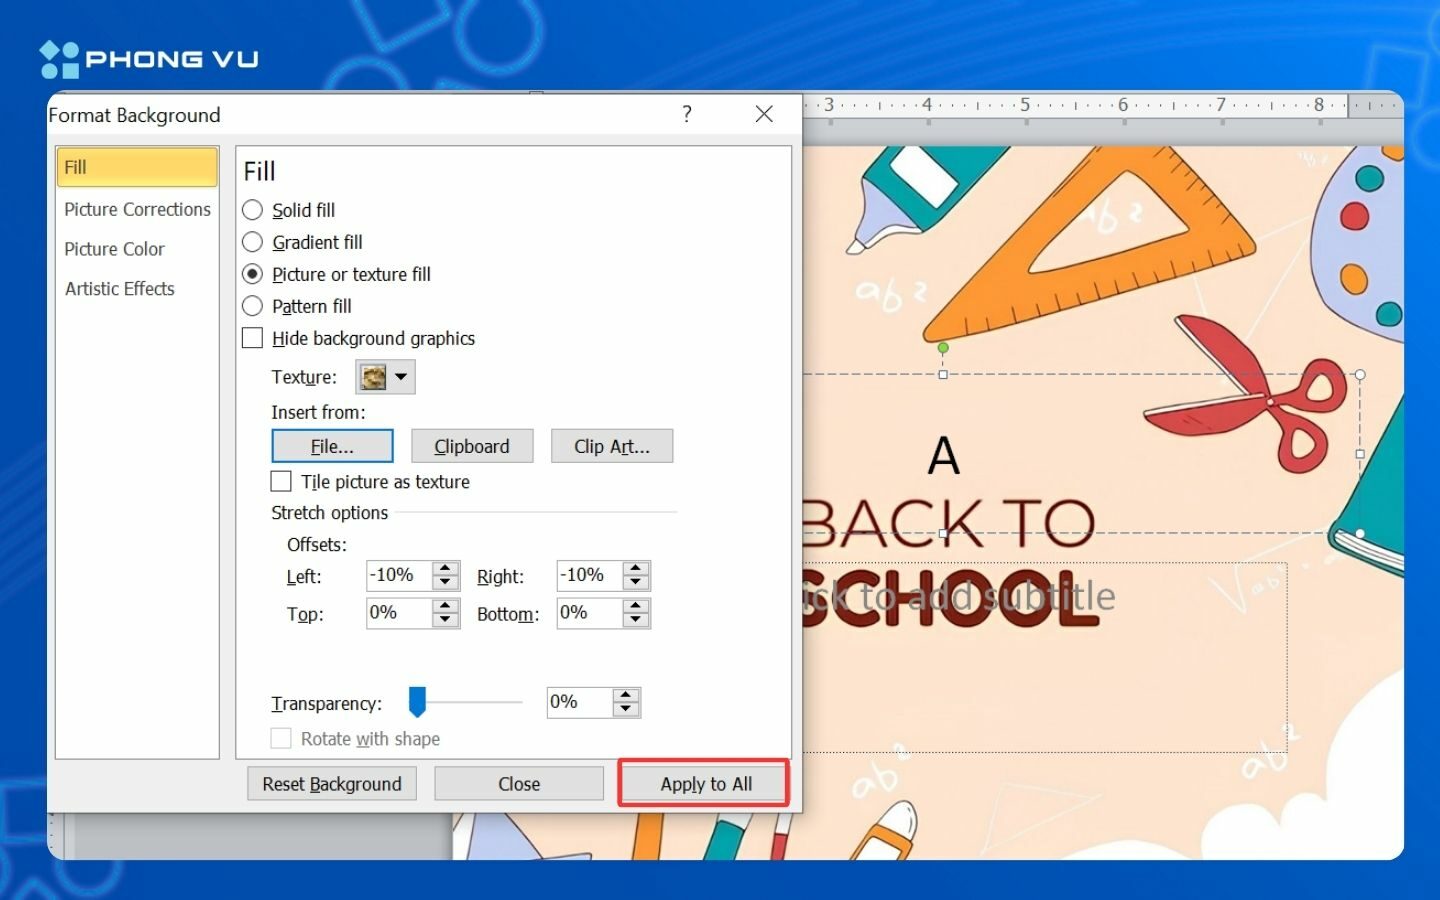Switch to Picture Color section
The image size is (1440, 900).
pos(115,249)
